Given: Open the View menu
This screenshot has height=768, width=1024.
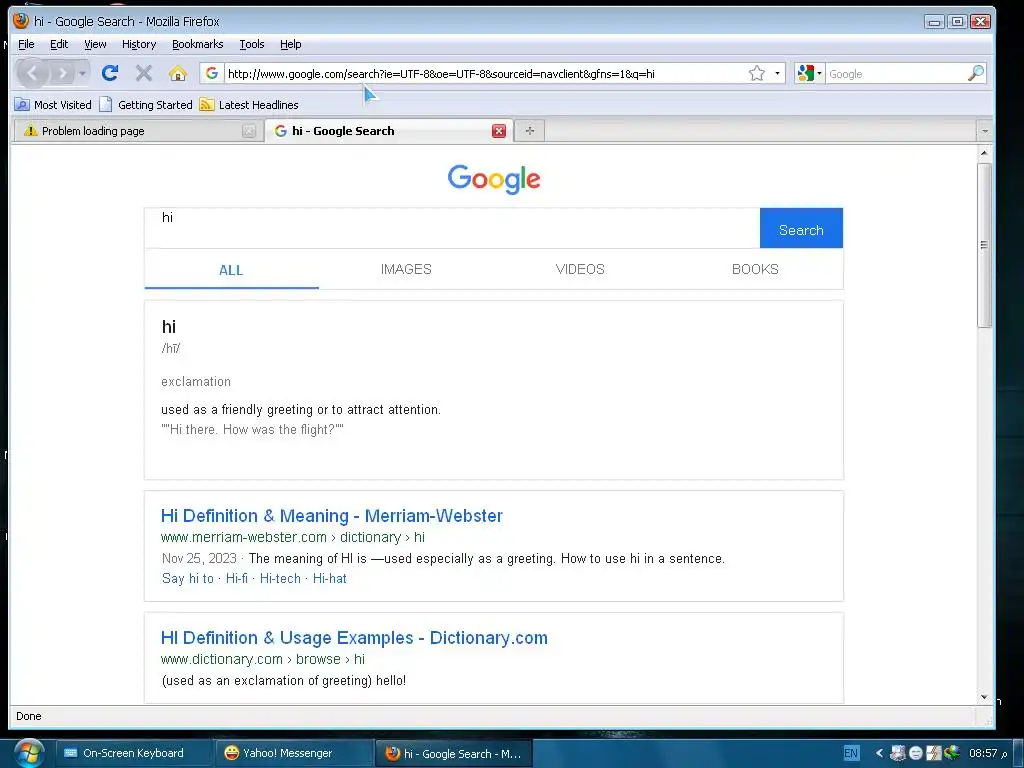Looking at the screenshot, I should click(x=95, y=44).
